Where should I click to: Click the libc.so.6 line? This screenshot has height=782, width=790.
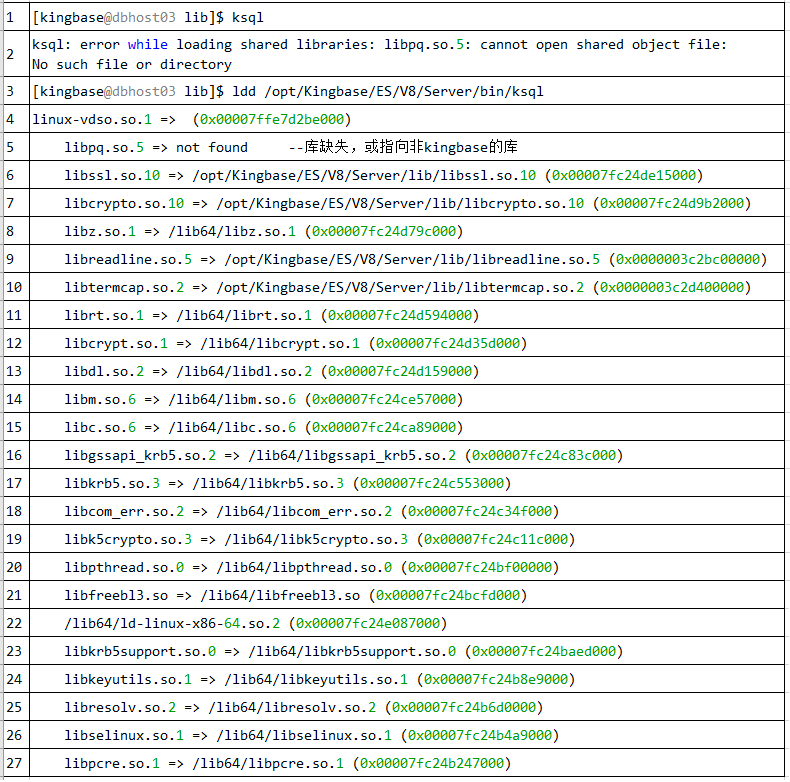(x=264, y=427)
